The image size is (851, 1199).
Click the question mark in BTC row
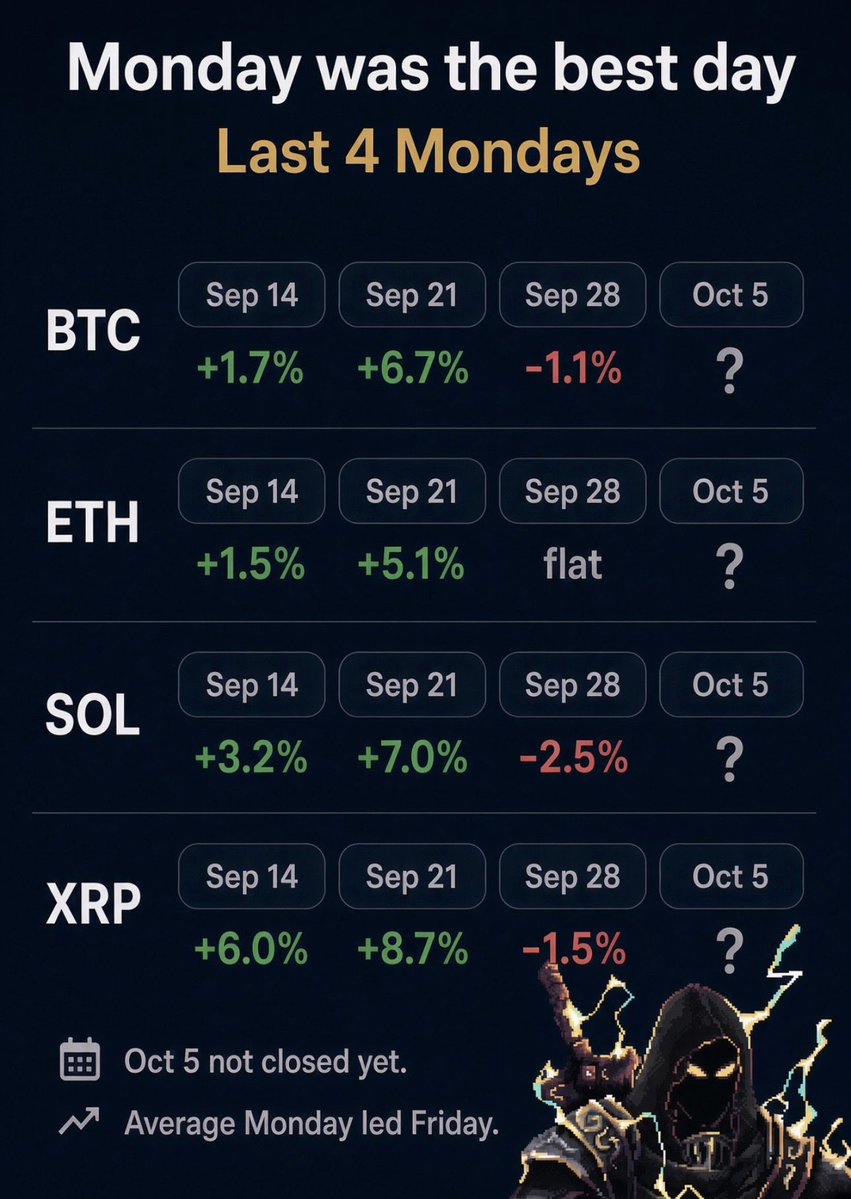click(x=730, y=371)
